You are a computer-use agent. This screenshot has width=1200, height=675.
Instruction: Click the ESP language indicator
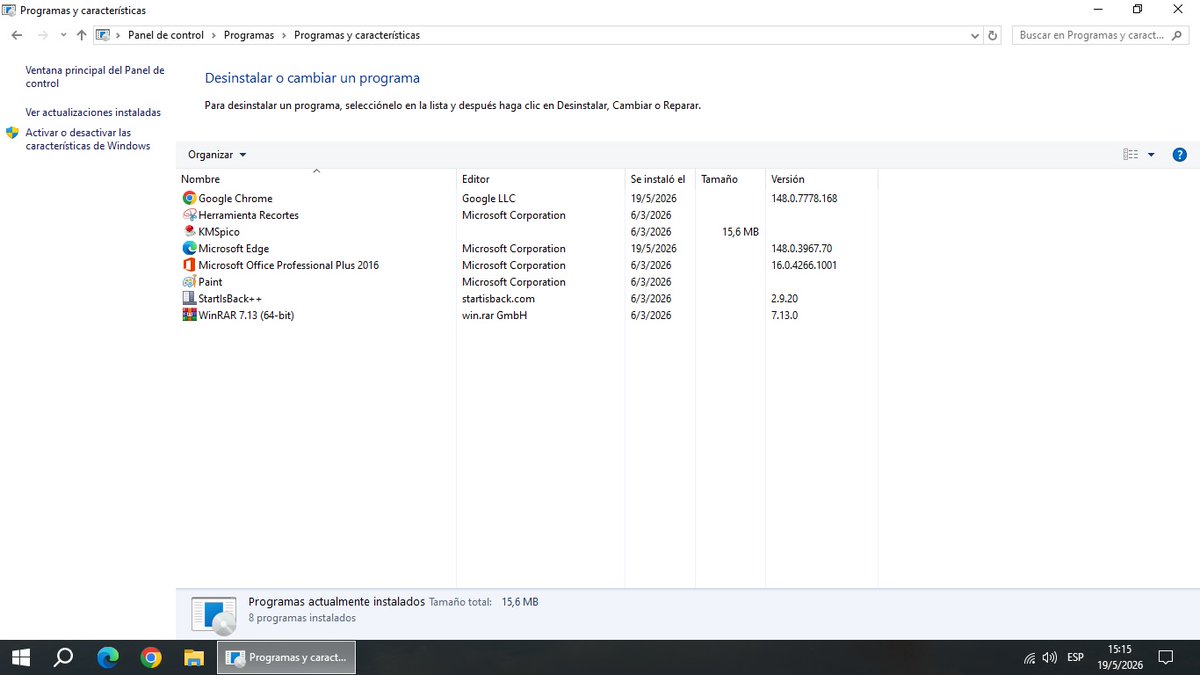click(x=1075, y=658)
